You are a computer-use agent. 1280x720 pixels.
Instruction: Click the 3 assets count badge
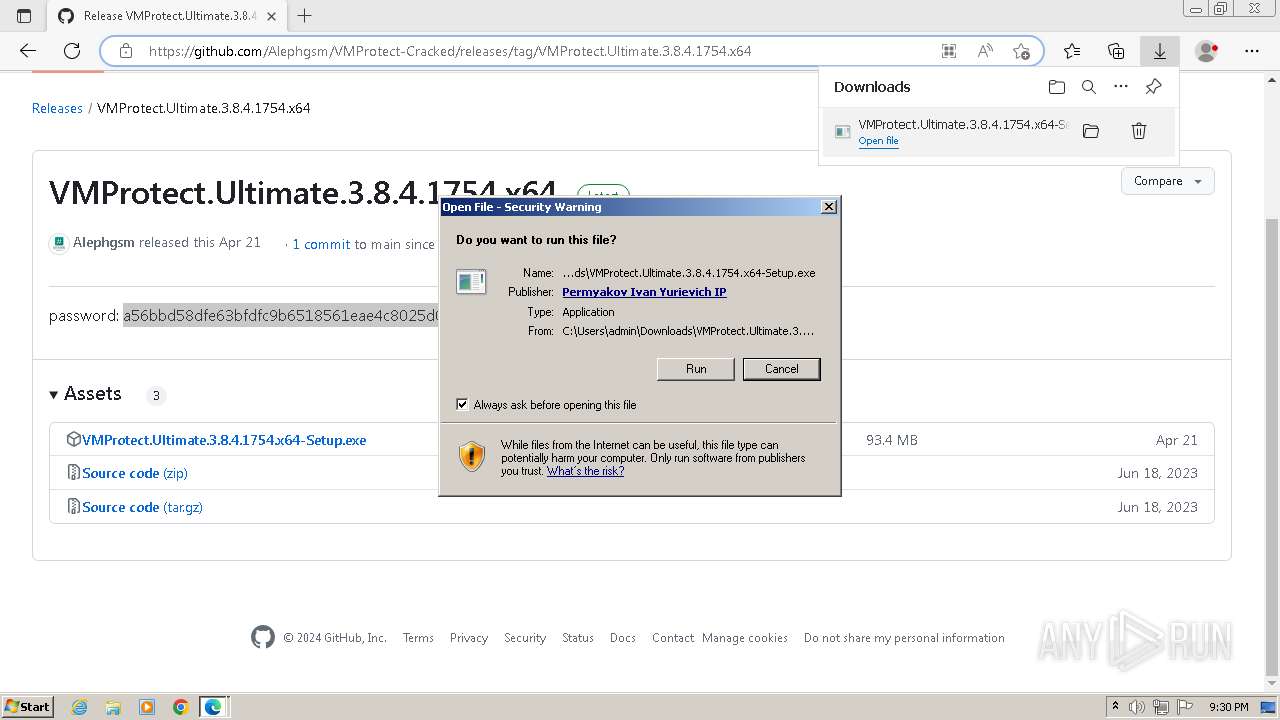[156, 395]
